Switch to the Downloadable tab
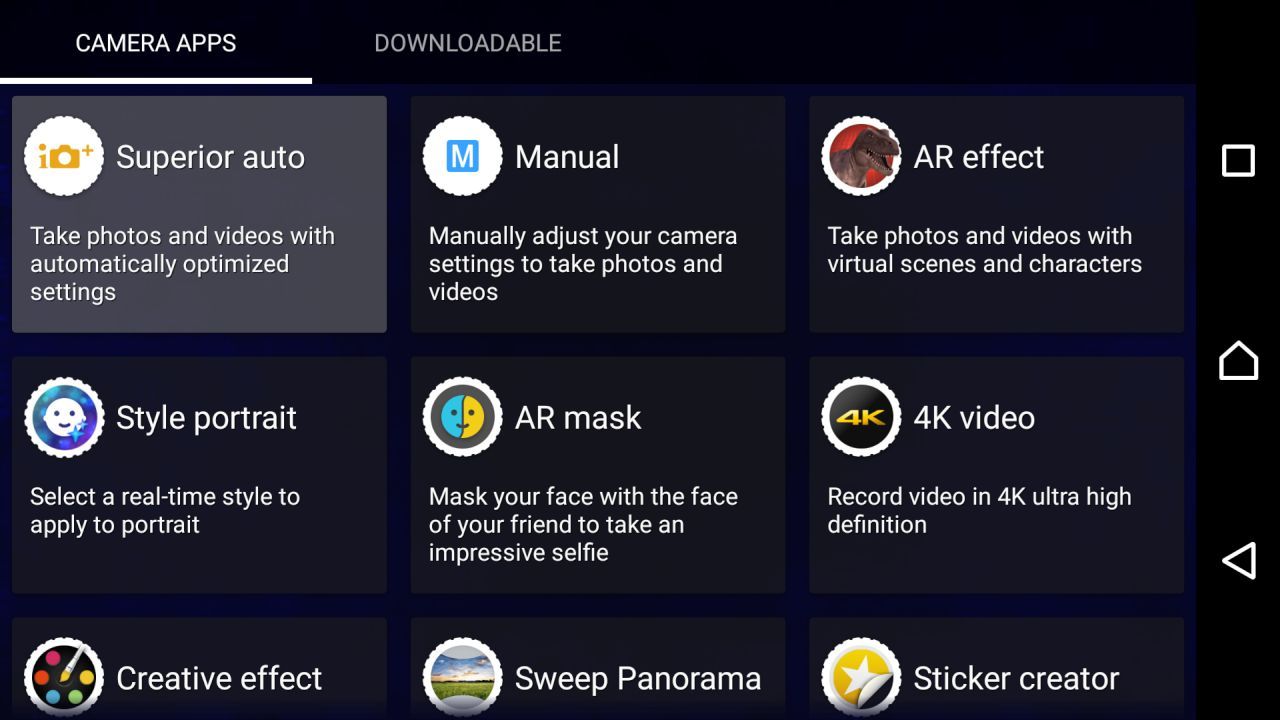This screenshot has width=1280, height=720. pyautogui.click(x=467, y=43)
